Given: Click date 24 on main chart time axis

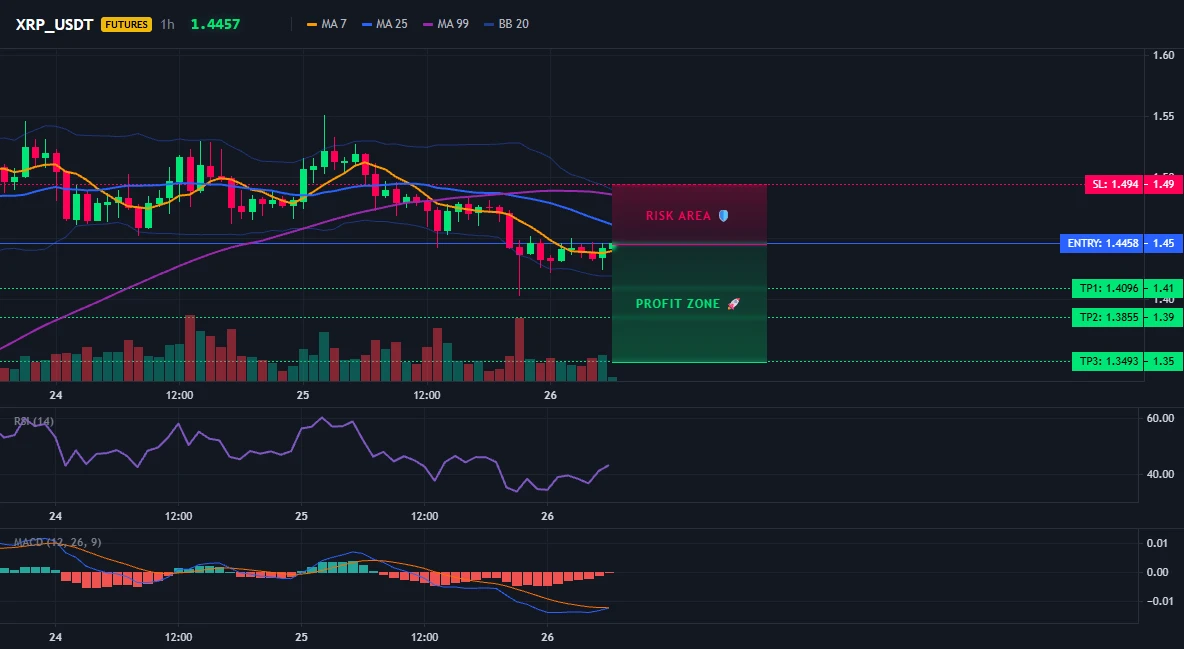Looking at the screenshot, I should [x=55, y=395].
